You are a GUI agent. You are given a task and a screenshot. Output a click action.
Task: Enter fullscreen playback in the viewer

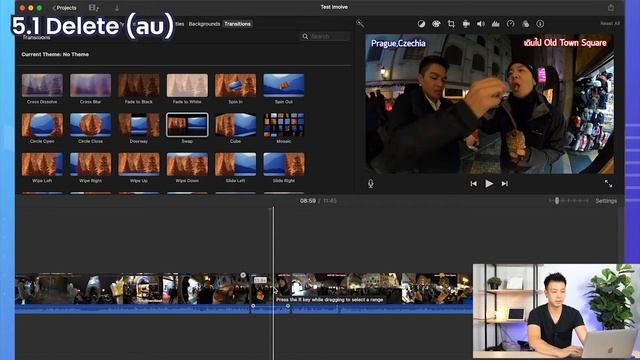608,184
